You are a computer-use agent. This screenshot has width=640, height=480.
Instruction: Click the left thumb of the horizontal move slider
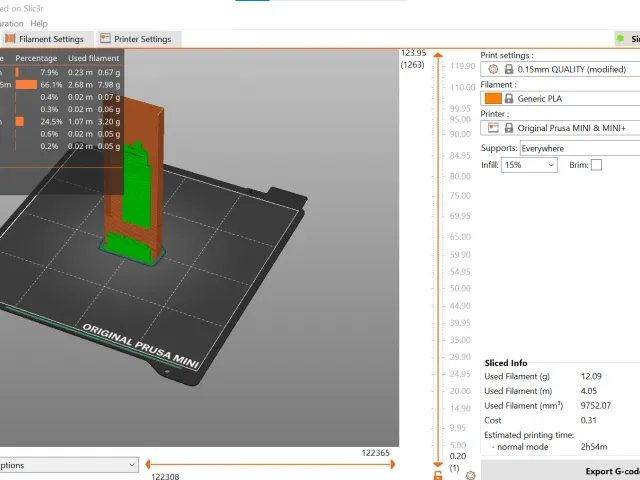(x=148, y=464)
